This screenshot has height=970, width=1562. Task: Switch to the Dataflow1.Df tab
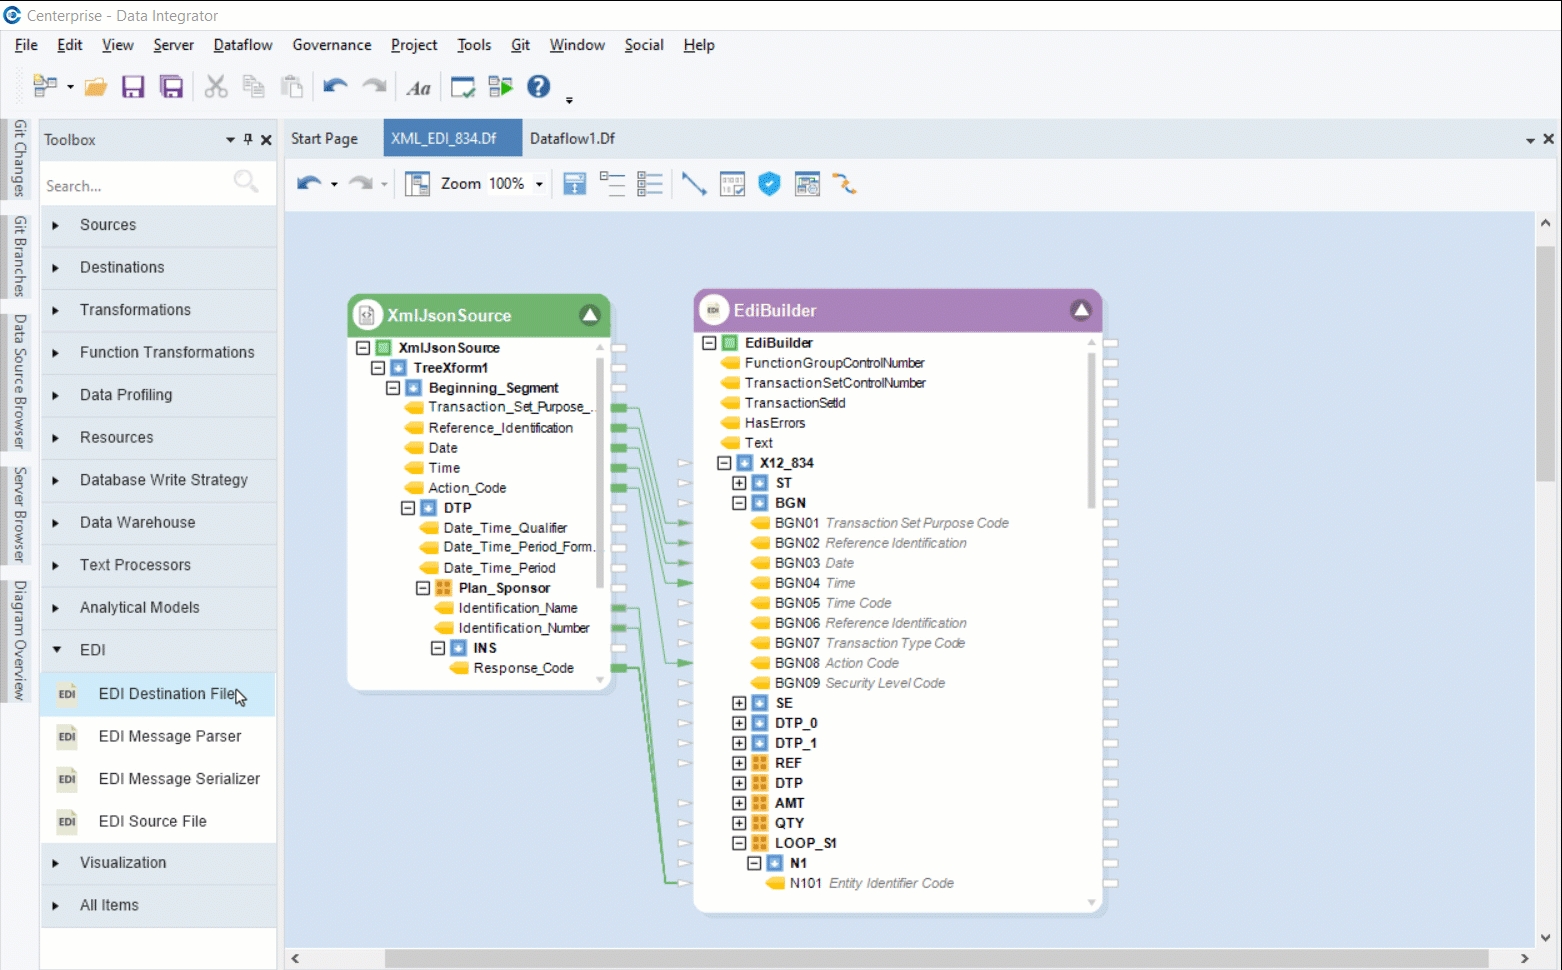572,139
